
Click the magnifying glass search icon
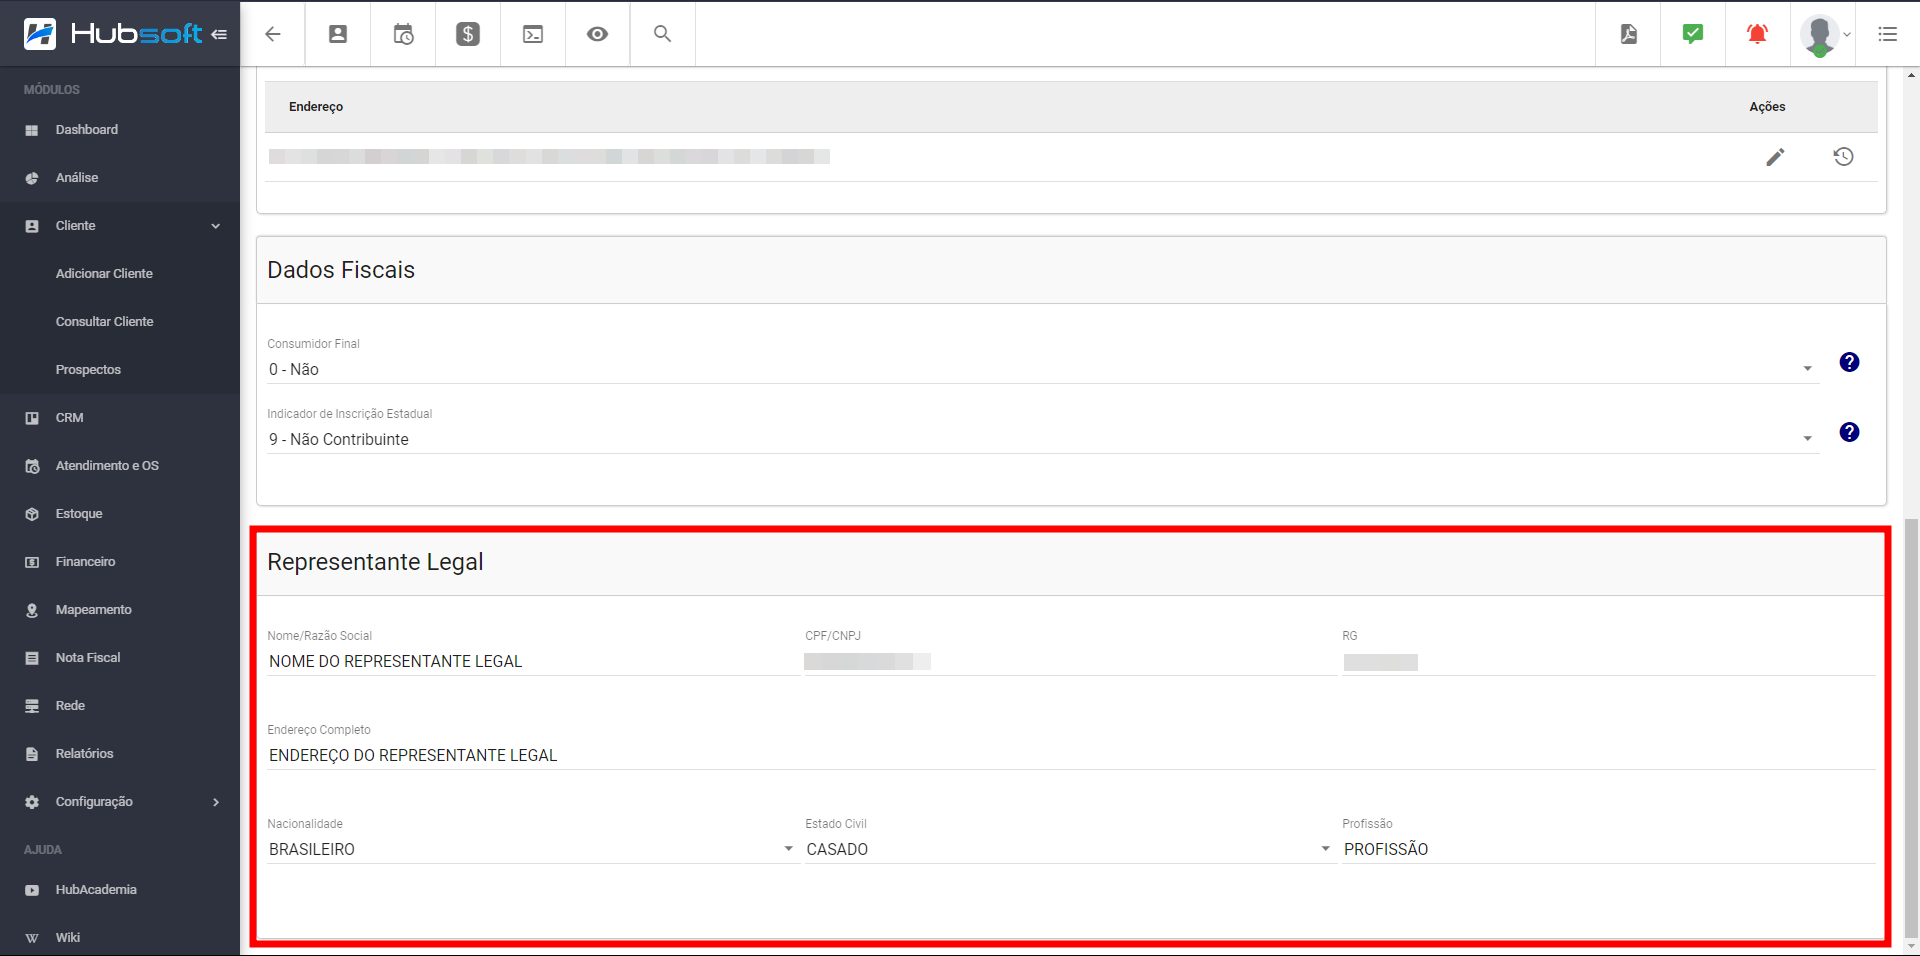click(662, 34)
